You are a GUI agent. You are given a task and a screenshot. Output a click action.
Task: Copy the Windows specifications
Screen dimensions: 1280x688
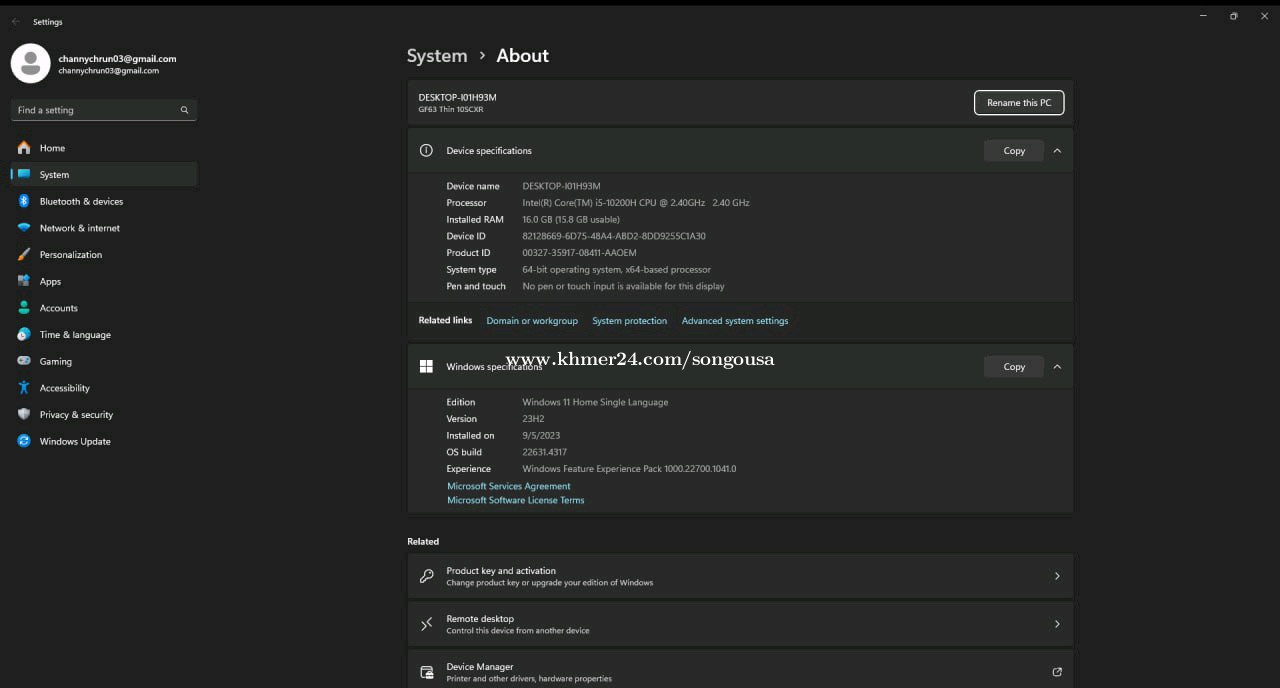1014,367
